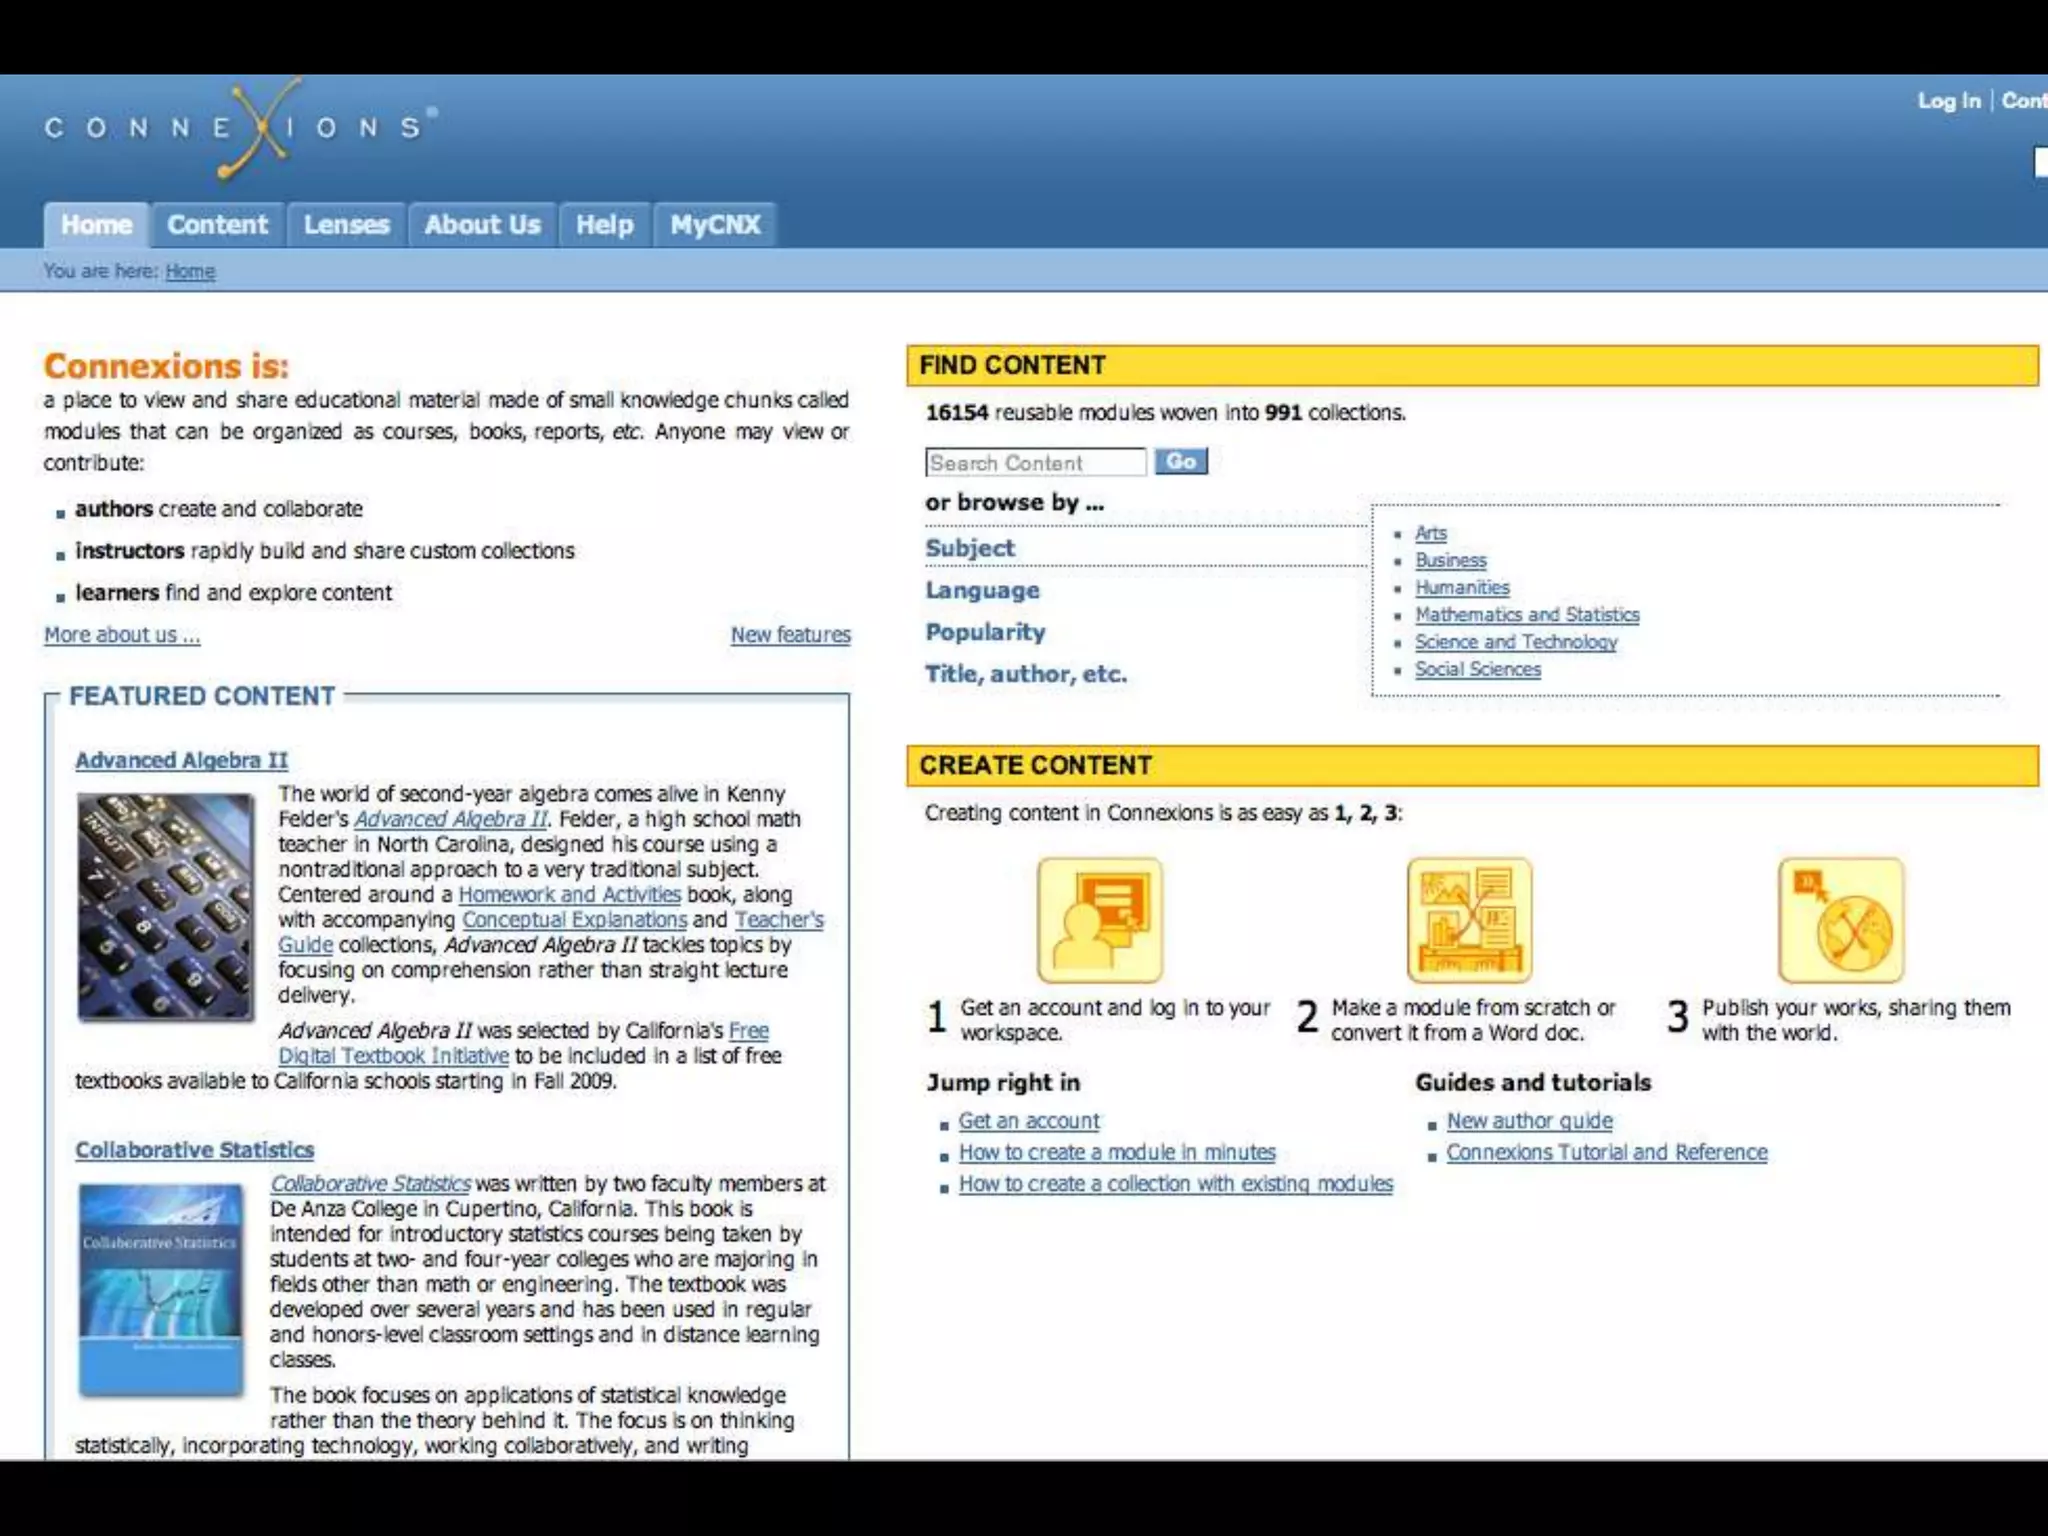Screen dimensions: 2048x1536
Task: Open the MyCNX tab
Action: point(715,225)
